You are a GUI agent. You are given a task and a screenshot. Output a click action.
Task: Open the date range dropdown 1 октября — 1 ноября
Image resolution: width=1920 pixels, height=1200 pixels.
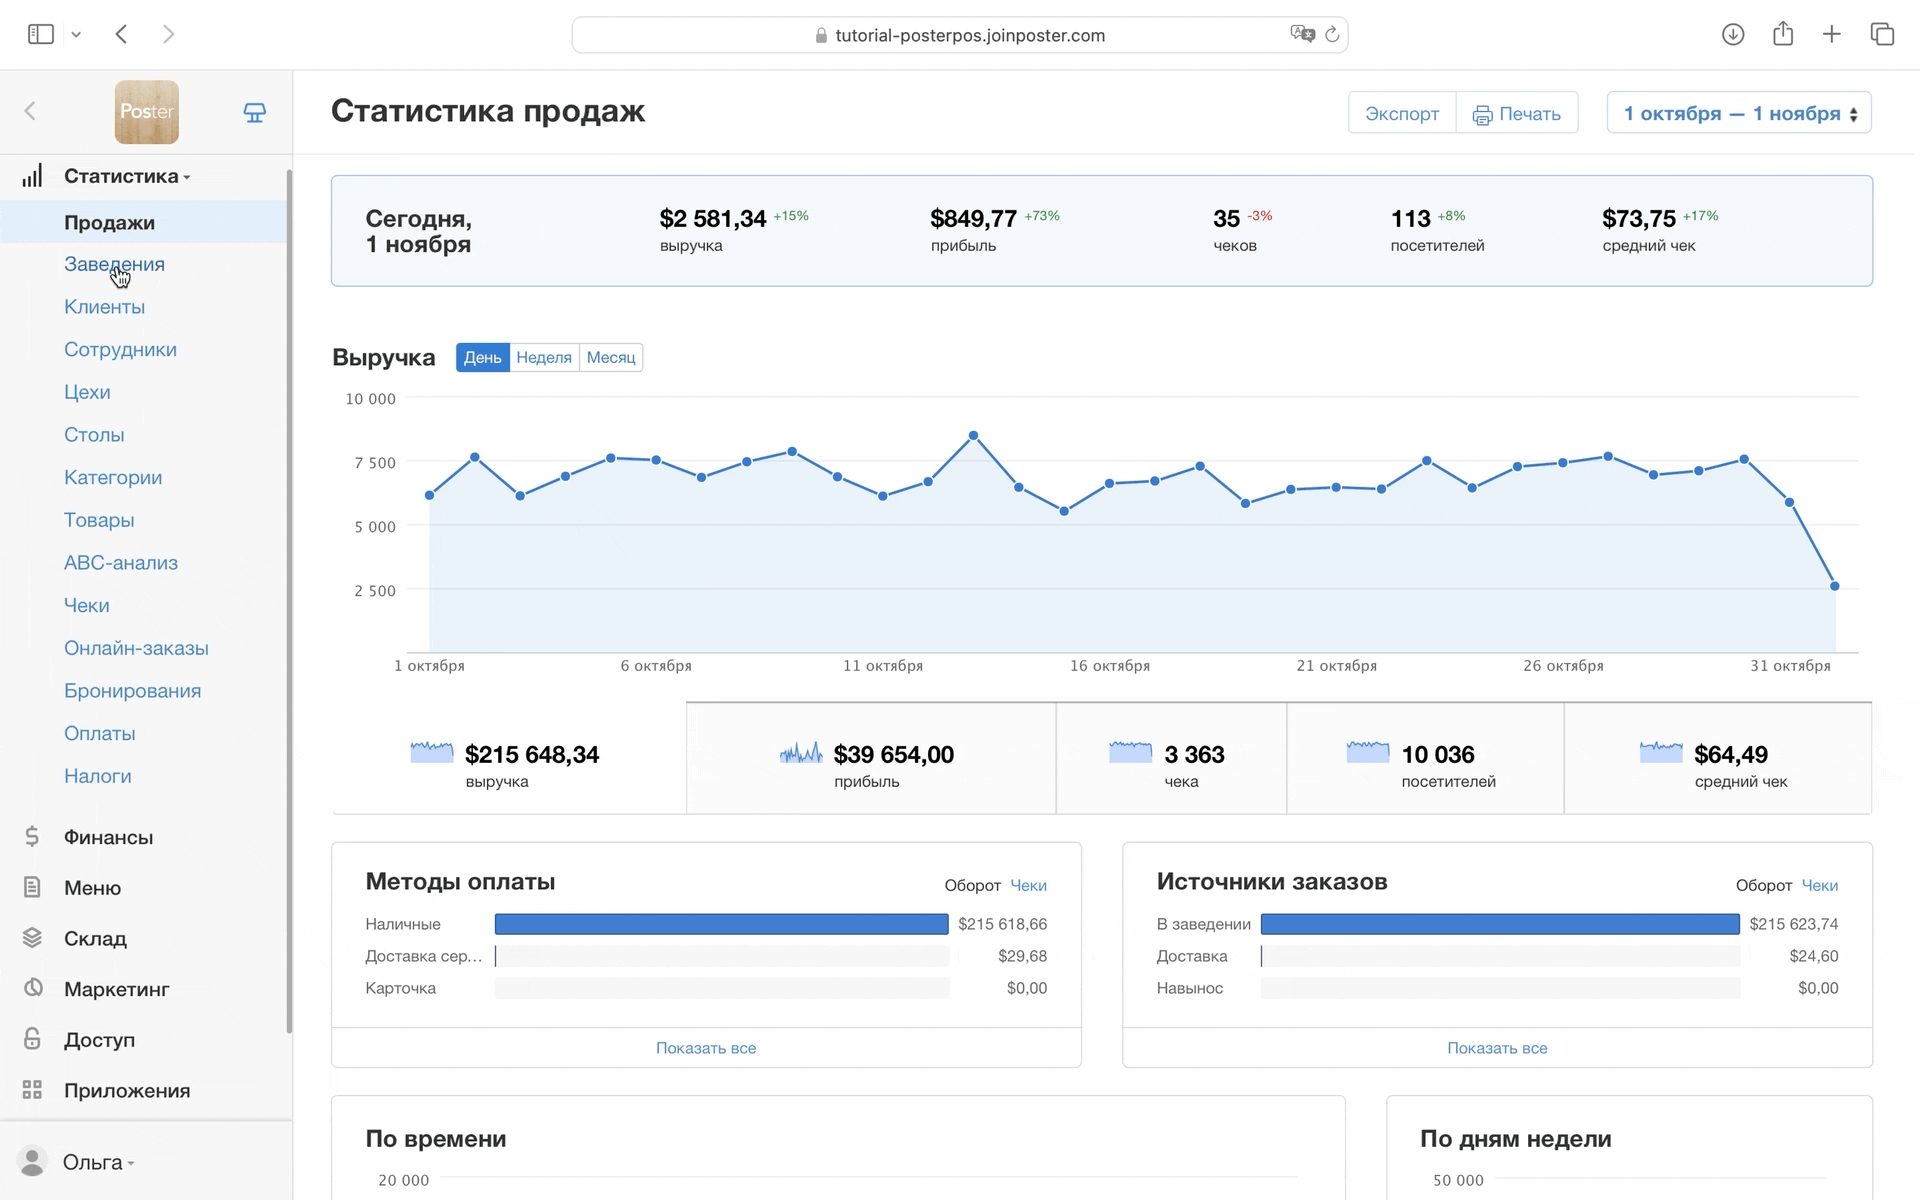[1738, 113]
